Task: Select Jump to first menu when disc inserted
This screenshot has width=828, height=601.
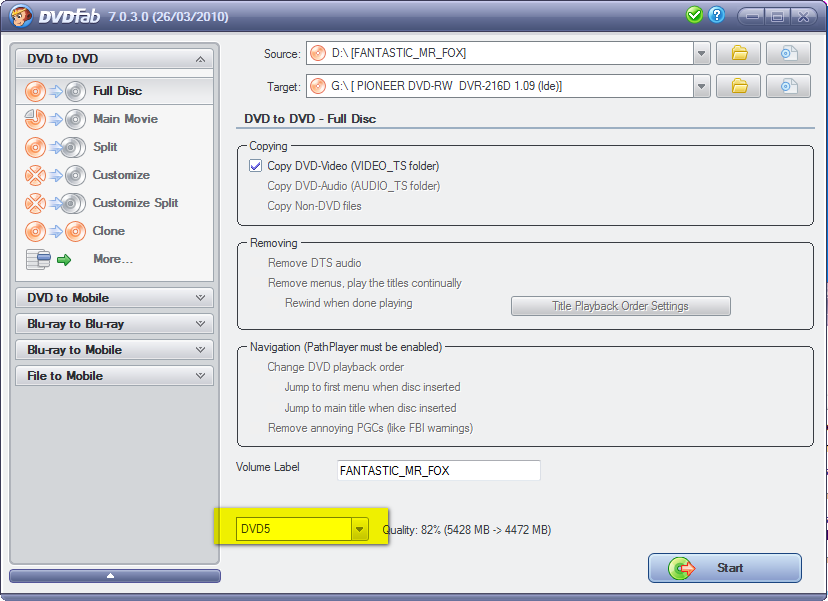Action: click(x=372, y=387)
